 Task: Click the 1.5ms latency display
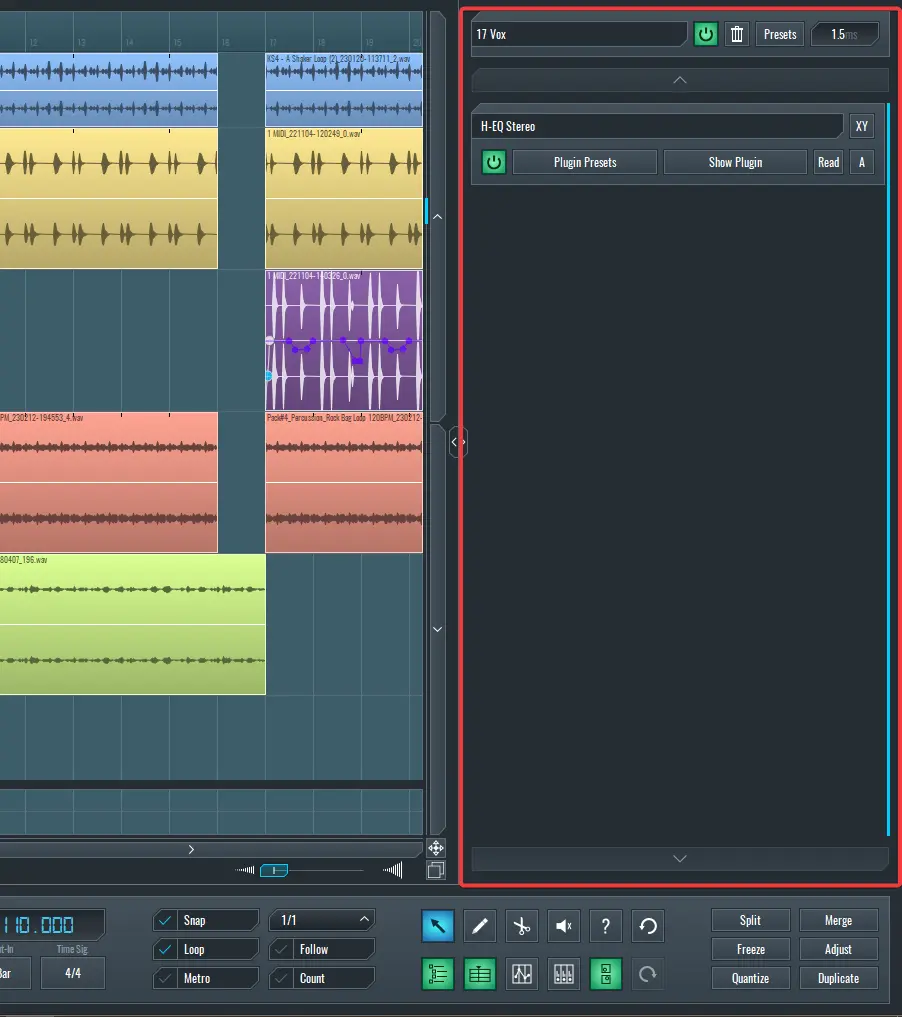coord(845,34)
